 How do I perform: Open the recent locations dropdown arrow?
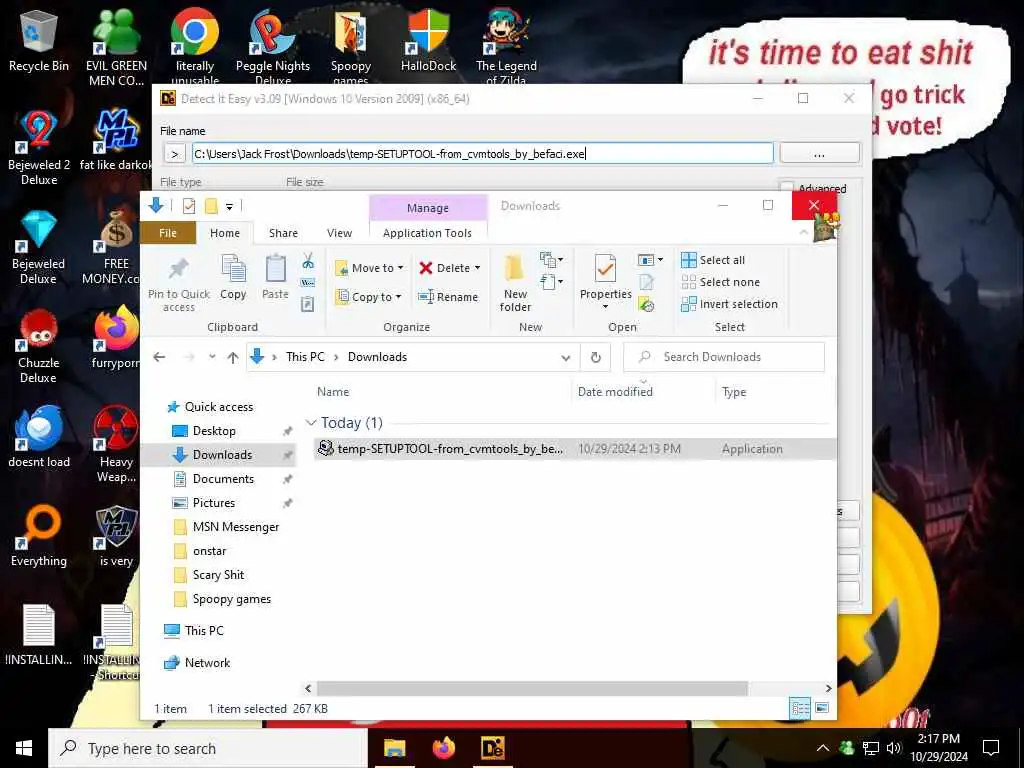(x=212, y=357)
